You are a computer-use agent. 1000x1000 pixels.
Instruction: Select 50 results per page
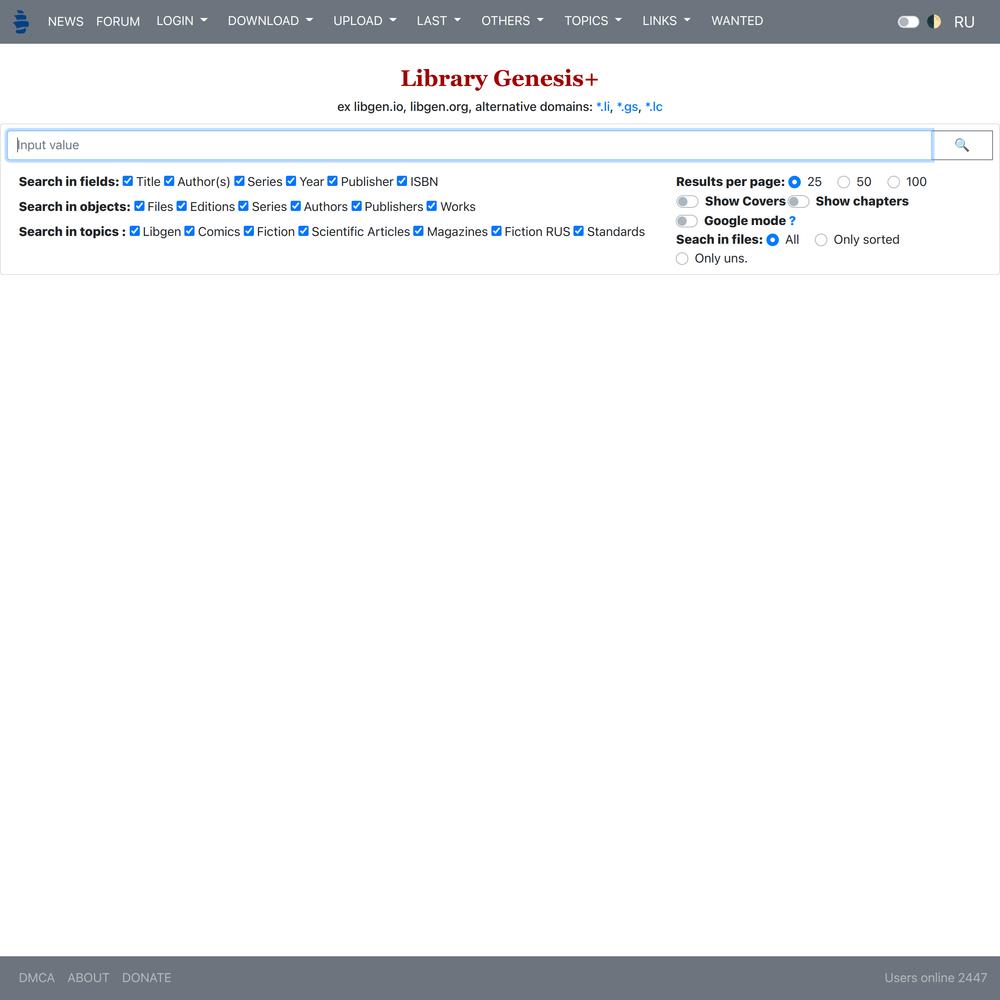pos(844,182)
